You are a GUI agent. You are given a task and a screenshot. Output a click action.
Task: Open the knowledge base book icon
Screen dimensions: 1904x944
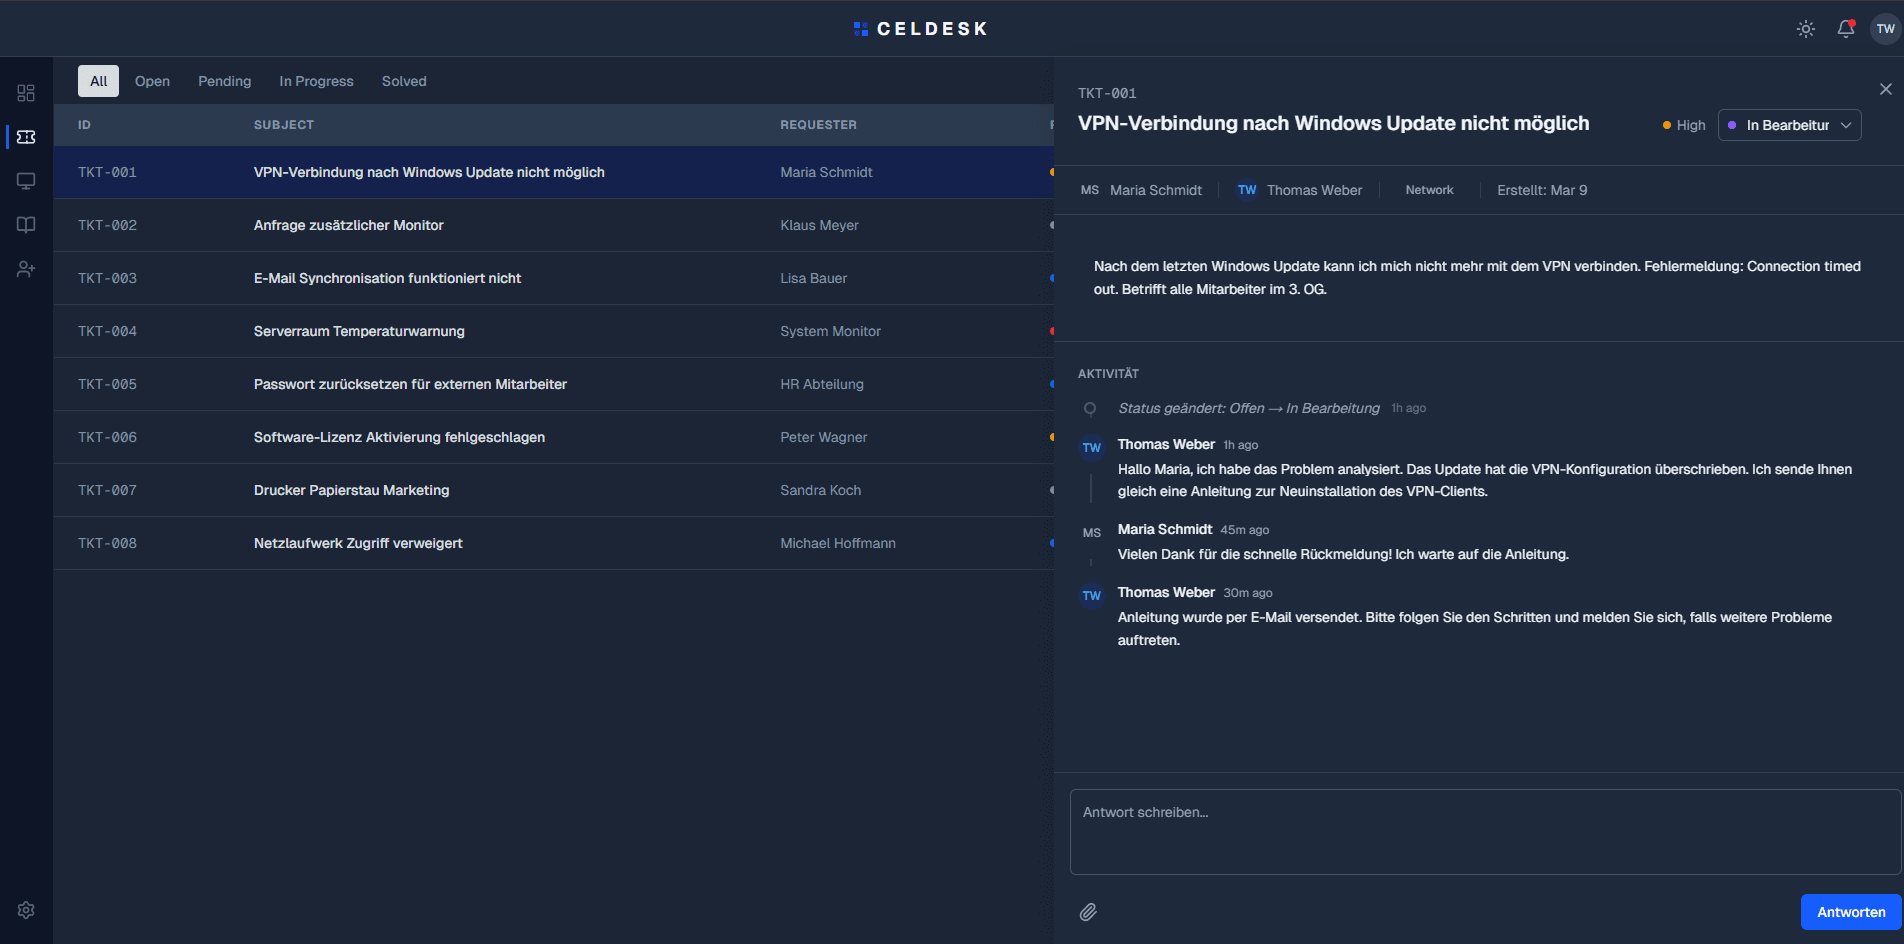click(x=26, y=225)
